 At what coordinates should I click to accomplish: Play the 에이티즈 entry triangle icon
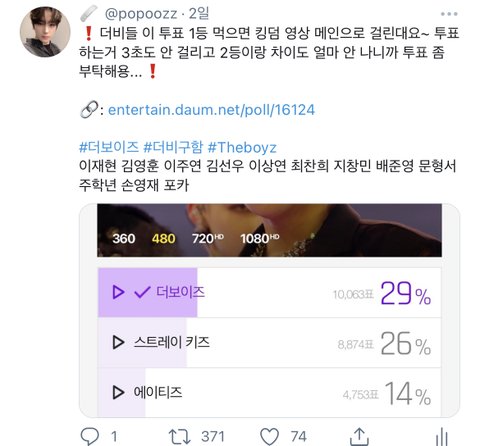(x=118, y=392)
